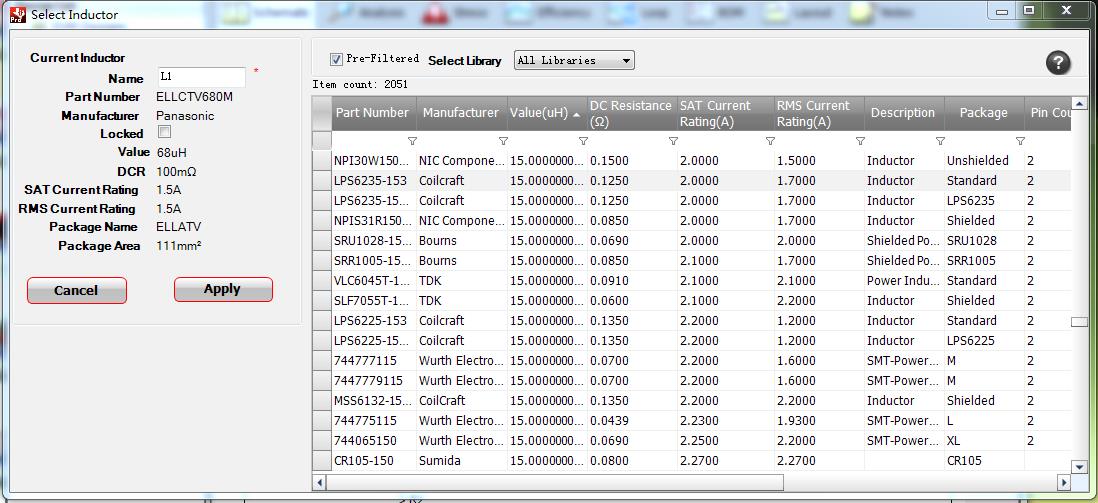Select row header of 744777115 row
The height and width of the screenshot is (503, 1098).
click(321, 361)
